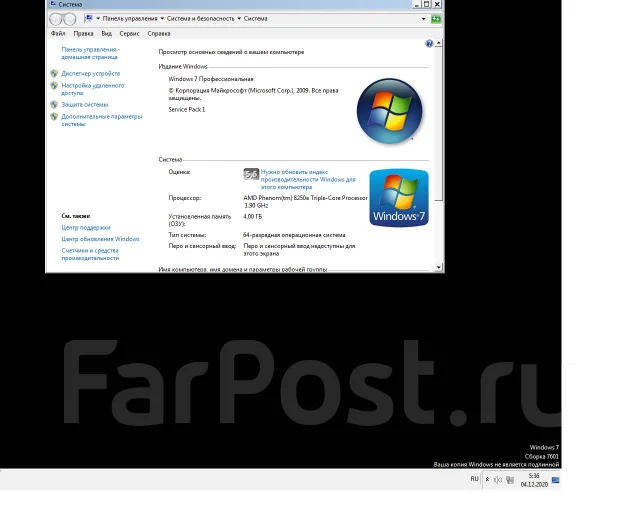The image size is (640, 512).
Task: Click the Windows 7 logo badge image
Action: (399, 198)
